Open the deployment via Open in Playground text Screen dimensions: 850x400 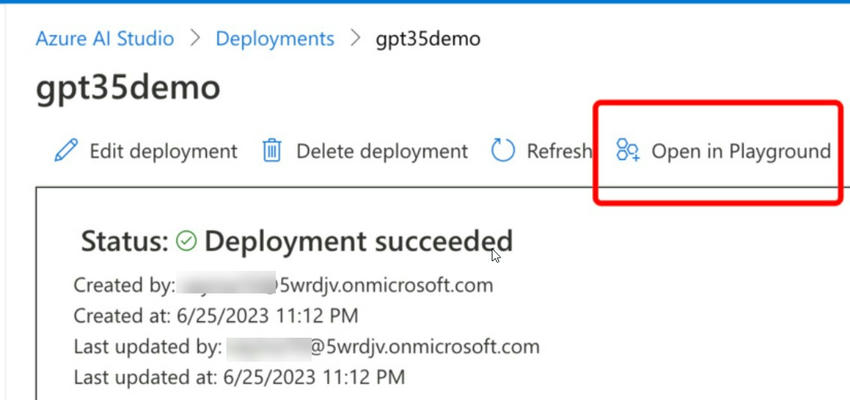(740, 151)
